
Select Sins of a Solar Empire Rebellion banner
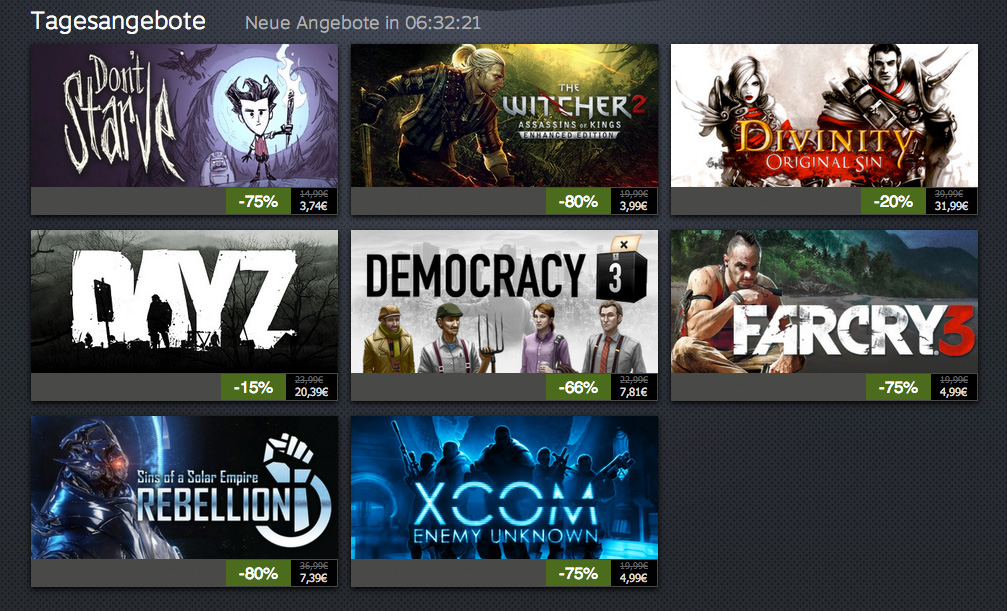tap(184, 488)
